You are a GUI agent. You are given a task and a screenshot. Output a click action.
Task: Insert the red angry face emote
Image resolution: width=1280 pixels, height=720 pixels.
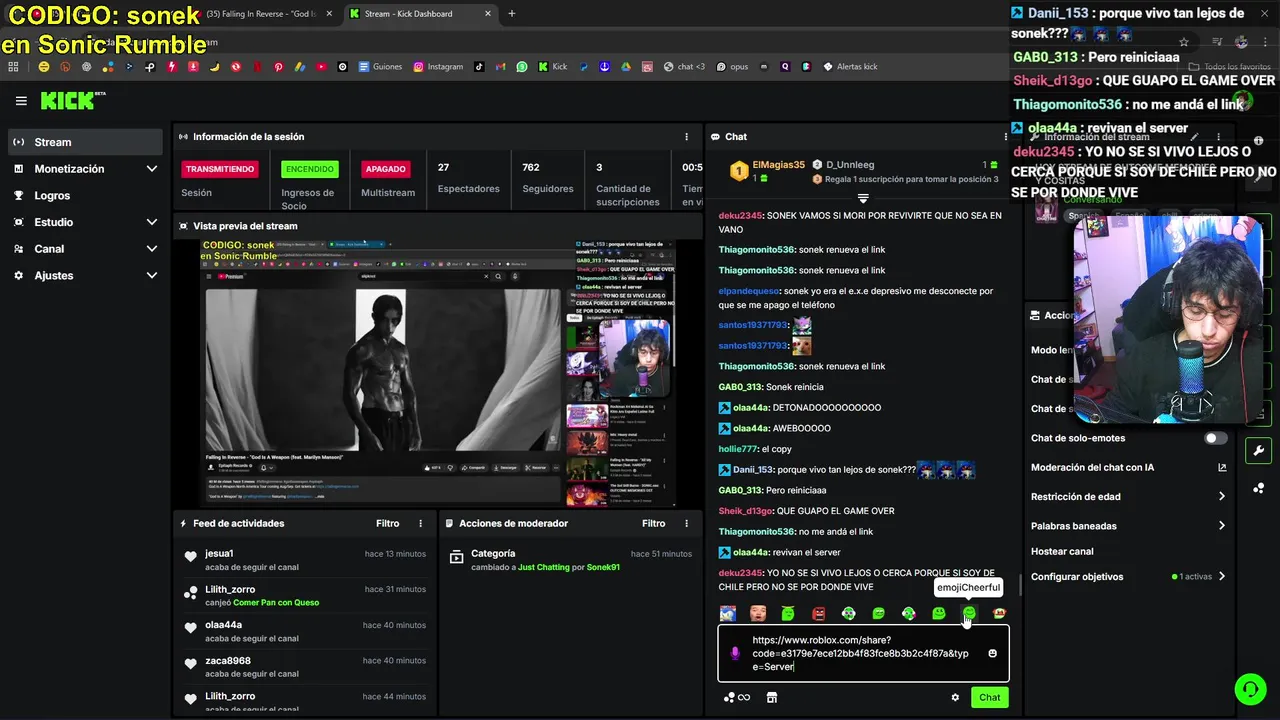(818, 613)
